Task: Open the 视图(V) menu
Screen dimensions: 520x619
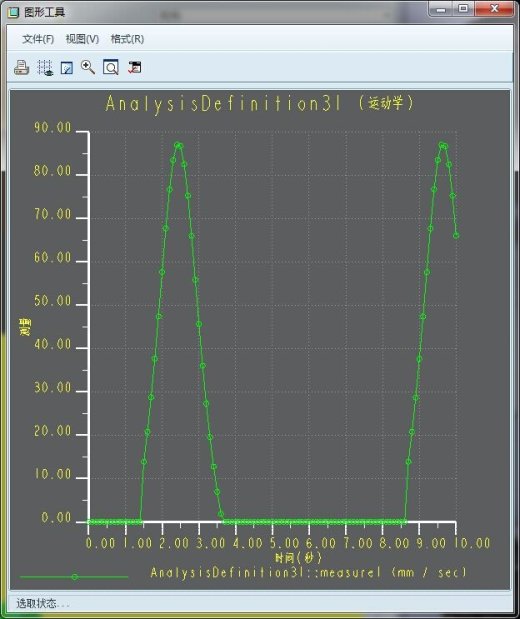Action: click(x=82, y=39)
